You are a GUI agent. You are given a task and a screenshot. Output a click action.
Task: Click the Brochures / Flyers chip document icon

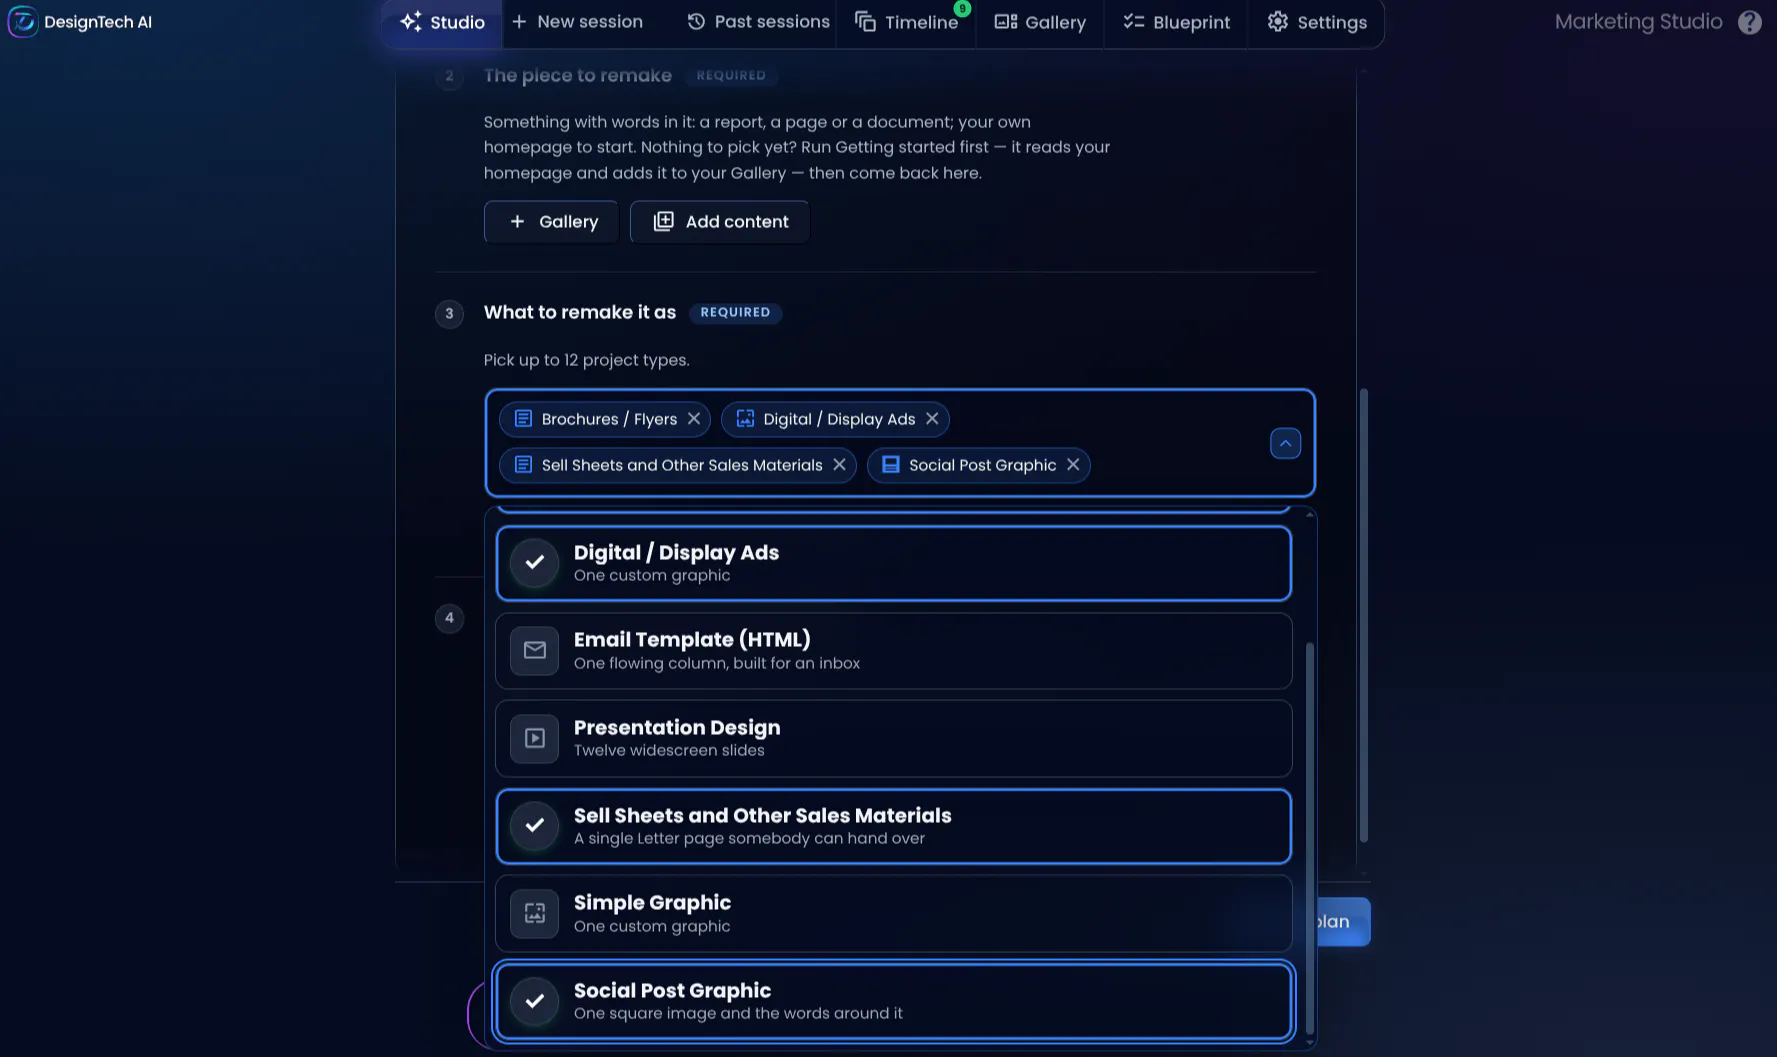point(523,419)
